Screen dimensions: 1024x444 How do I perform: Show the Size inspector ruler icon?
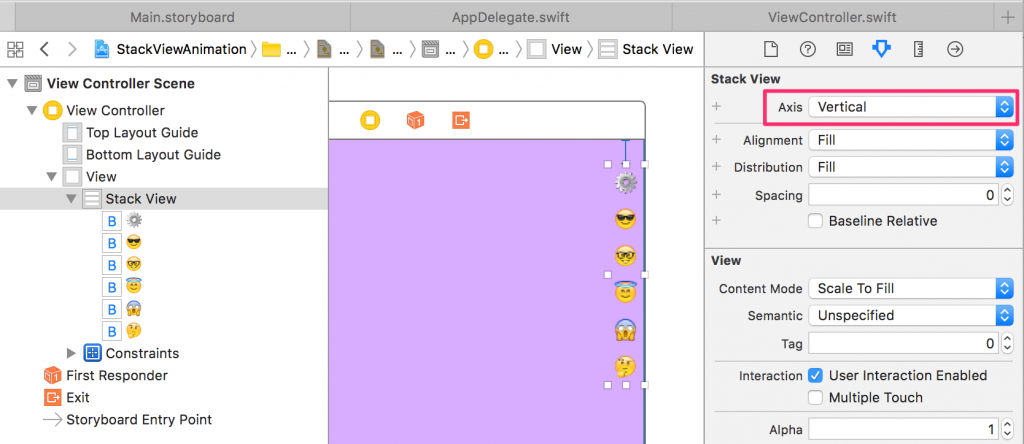918,49
